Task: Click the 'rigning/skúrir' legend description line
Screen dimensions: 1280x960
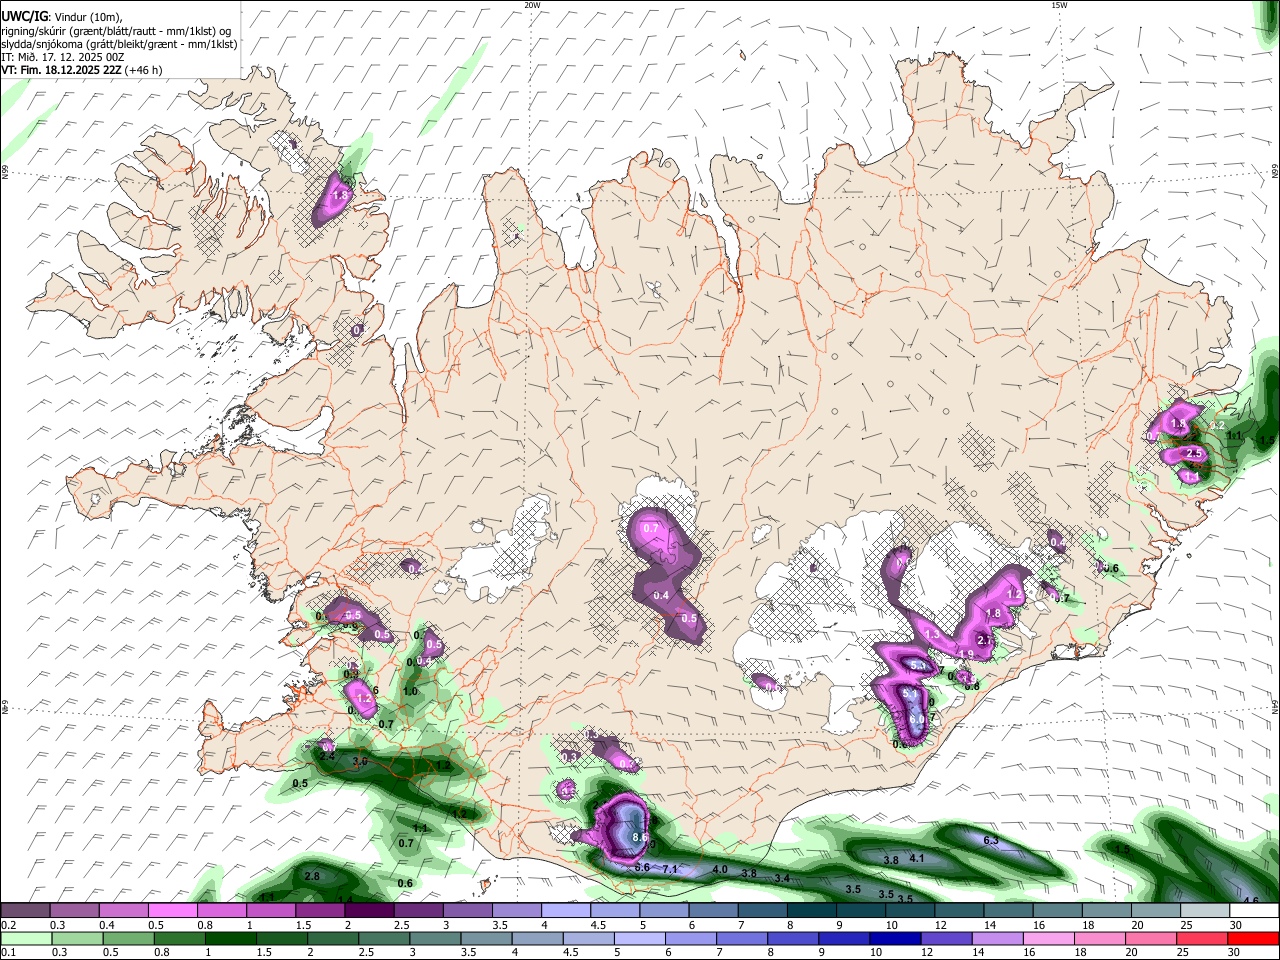Action: click(117, 31)
